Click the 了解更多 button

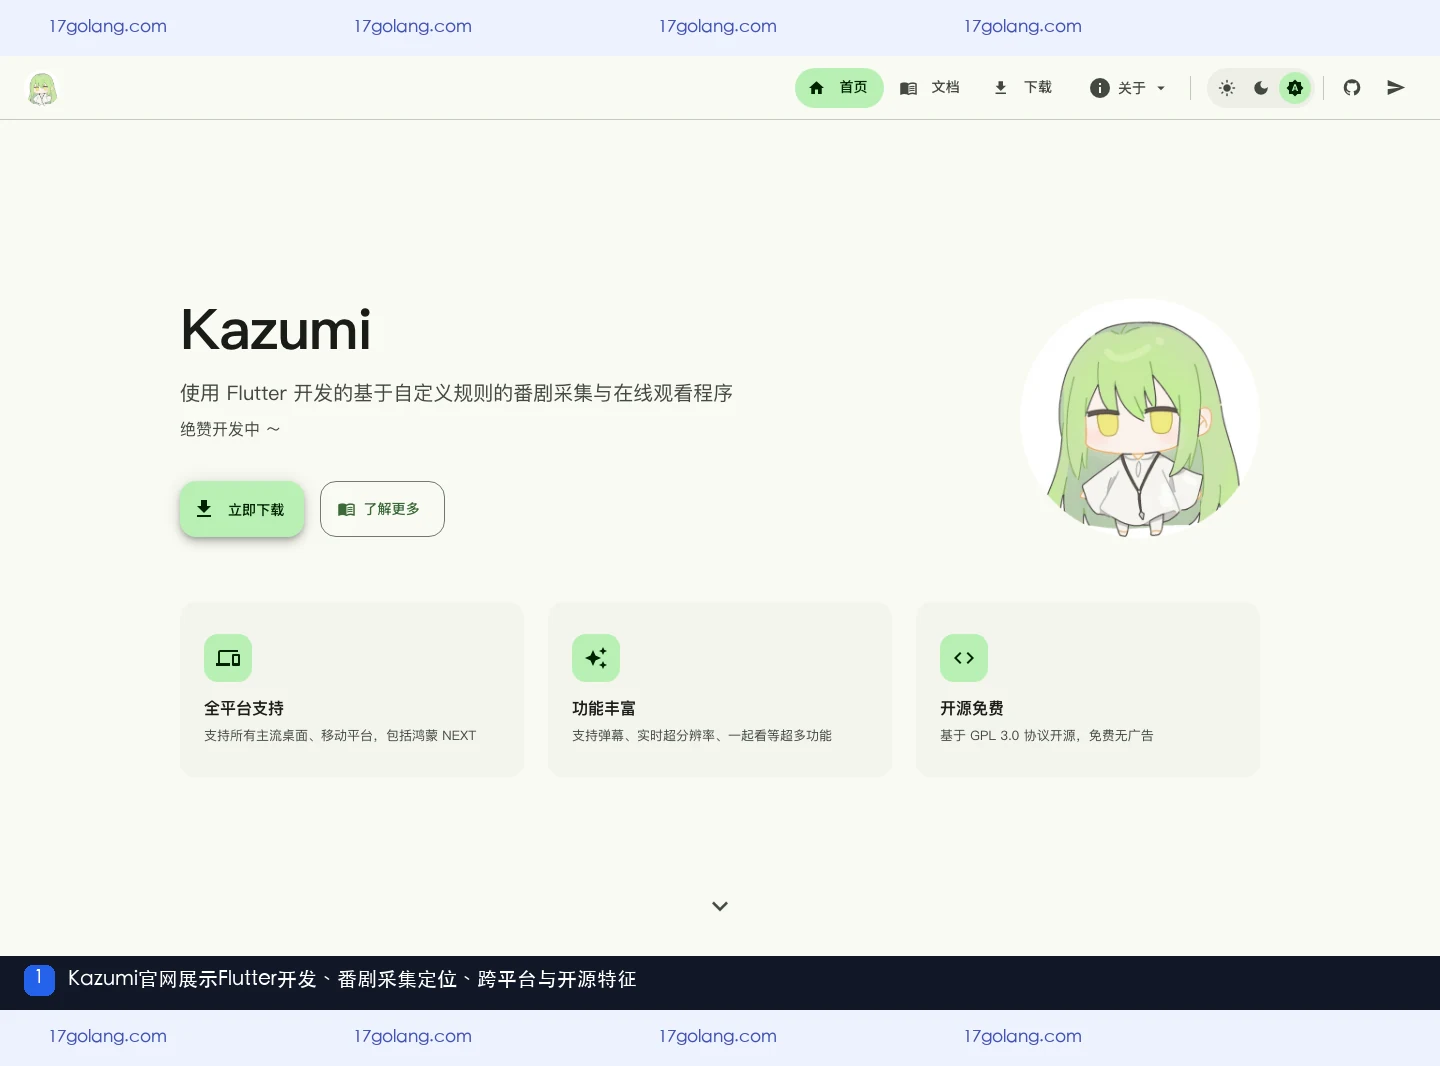coord(382,509)
